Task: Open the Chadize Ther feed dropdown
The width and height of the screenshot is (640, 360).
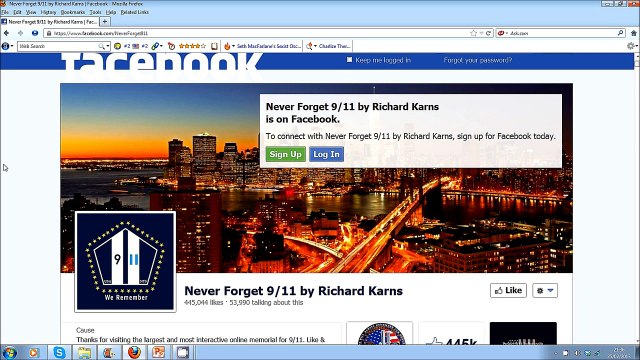Action: pyautogui.click(x=315, y=46)
